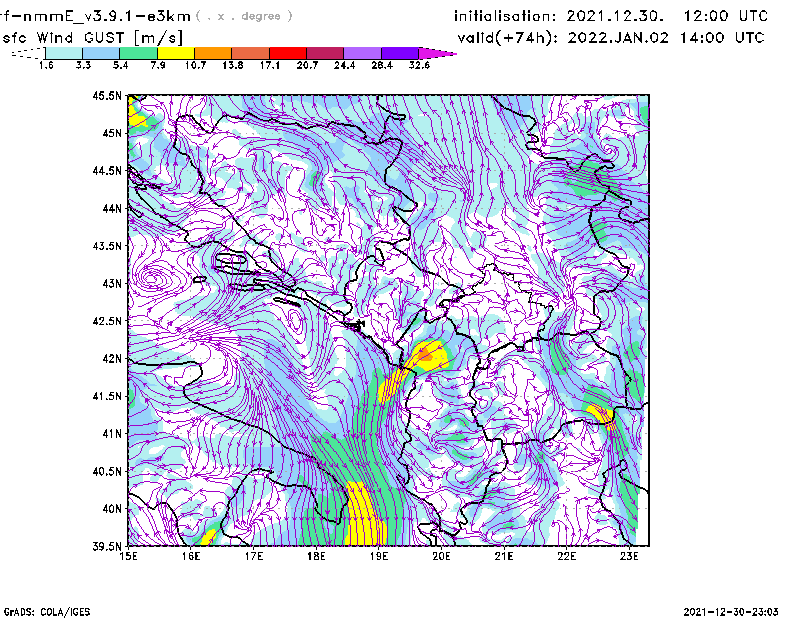Click the 45.5N latitude label
The height and width of the screenshot is (618, 800).
click(x=107, y=95)
